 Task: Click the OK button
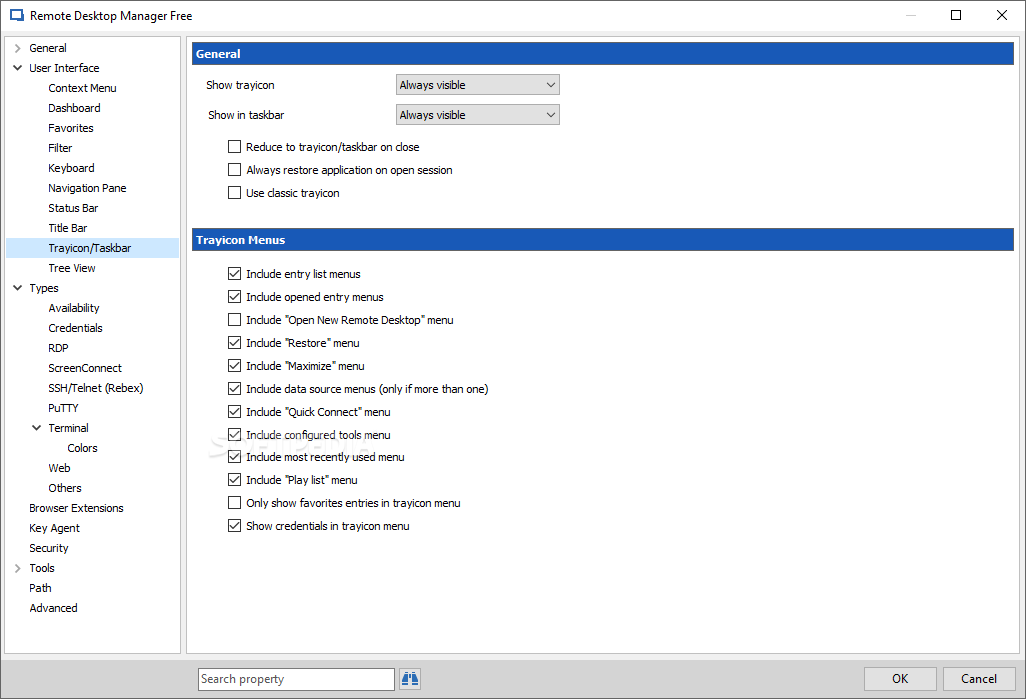(900, 679)
